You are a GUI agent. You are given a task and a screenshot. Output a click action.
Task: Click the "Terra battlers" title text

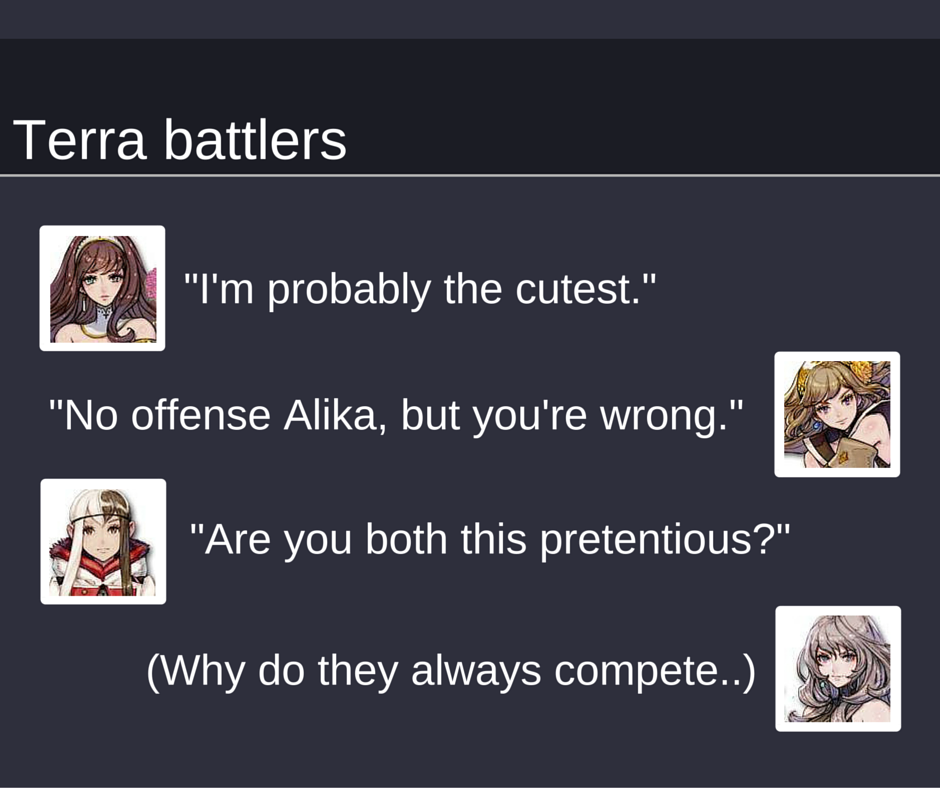180,140
